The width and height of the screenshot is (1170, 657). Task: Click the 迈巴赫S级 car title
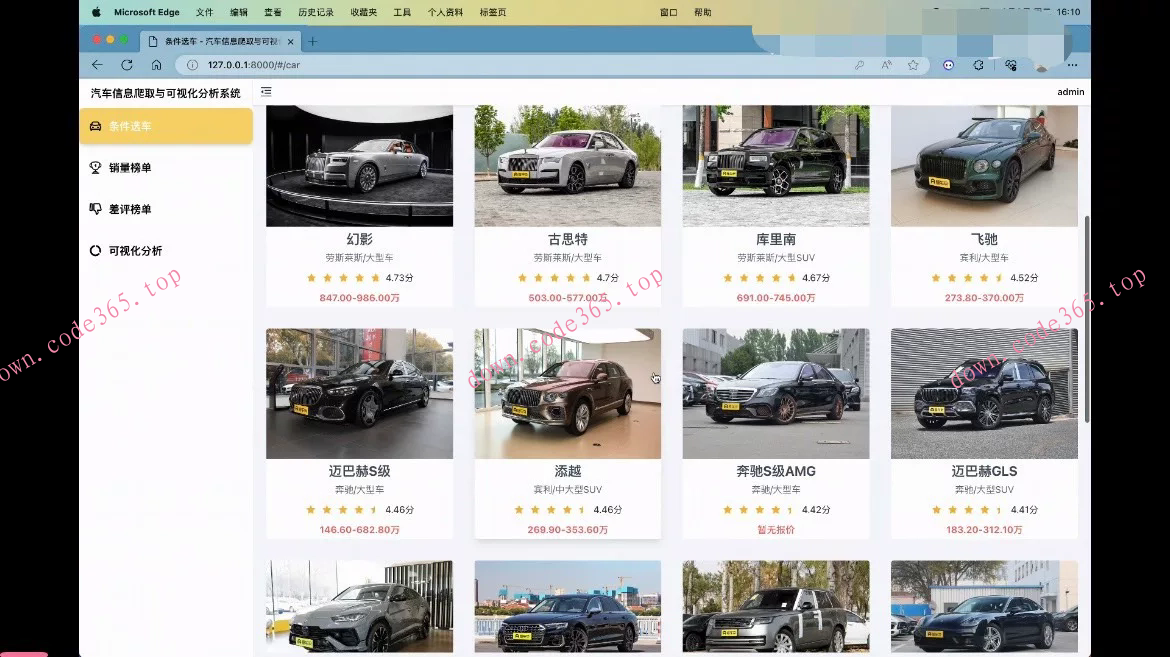tap(360, 471)
